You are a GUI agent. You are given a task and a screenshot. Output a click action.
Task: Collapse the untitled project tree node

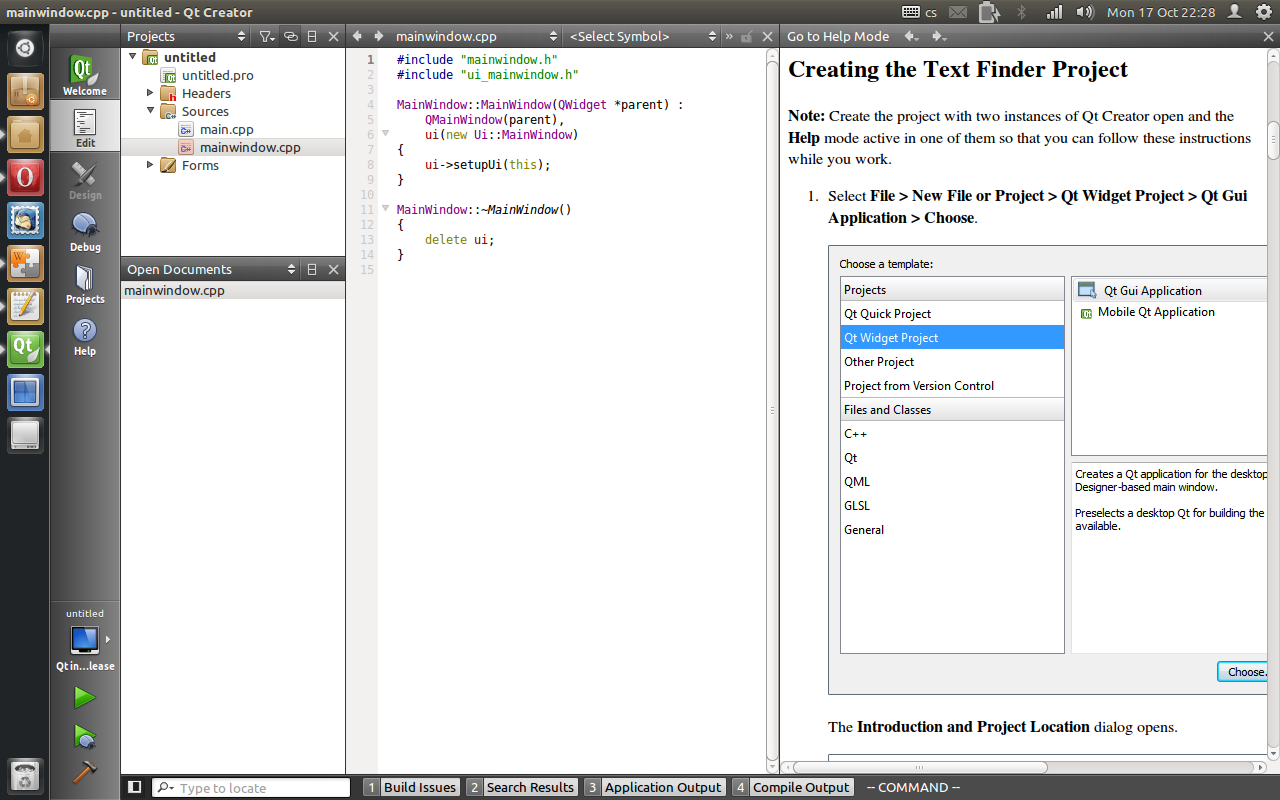(132, 57)
